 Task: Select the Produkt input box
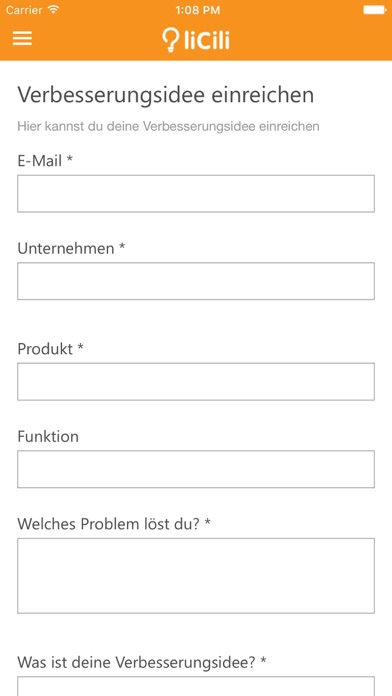pyautogui.click(x=196, y=382)
